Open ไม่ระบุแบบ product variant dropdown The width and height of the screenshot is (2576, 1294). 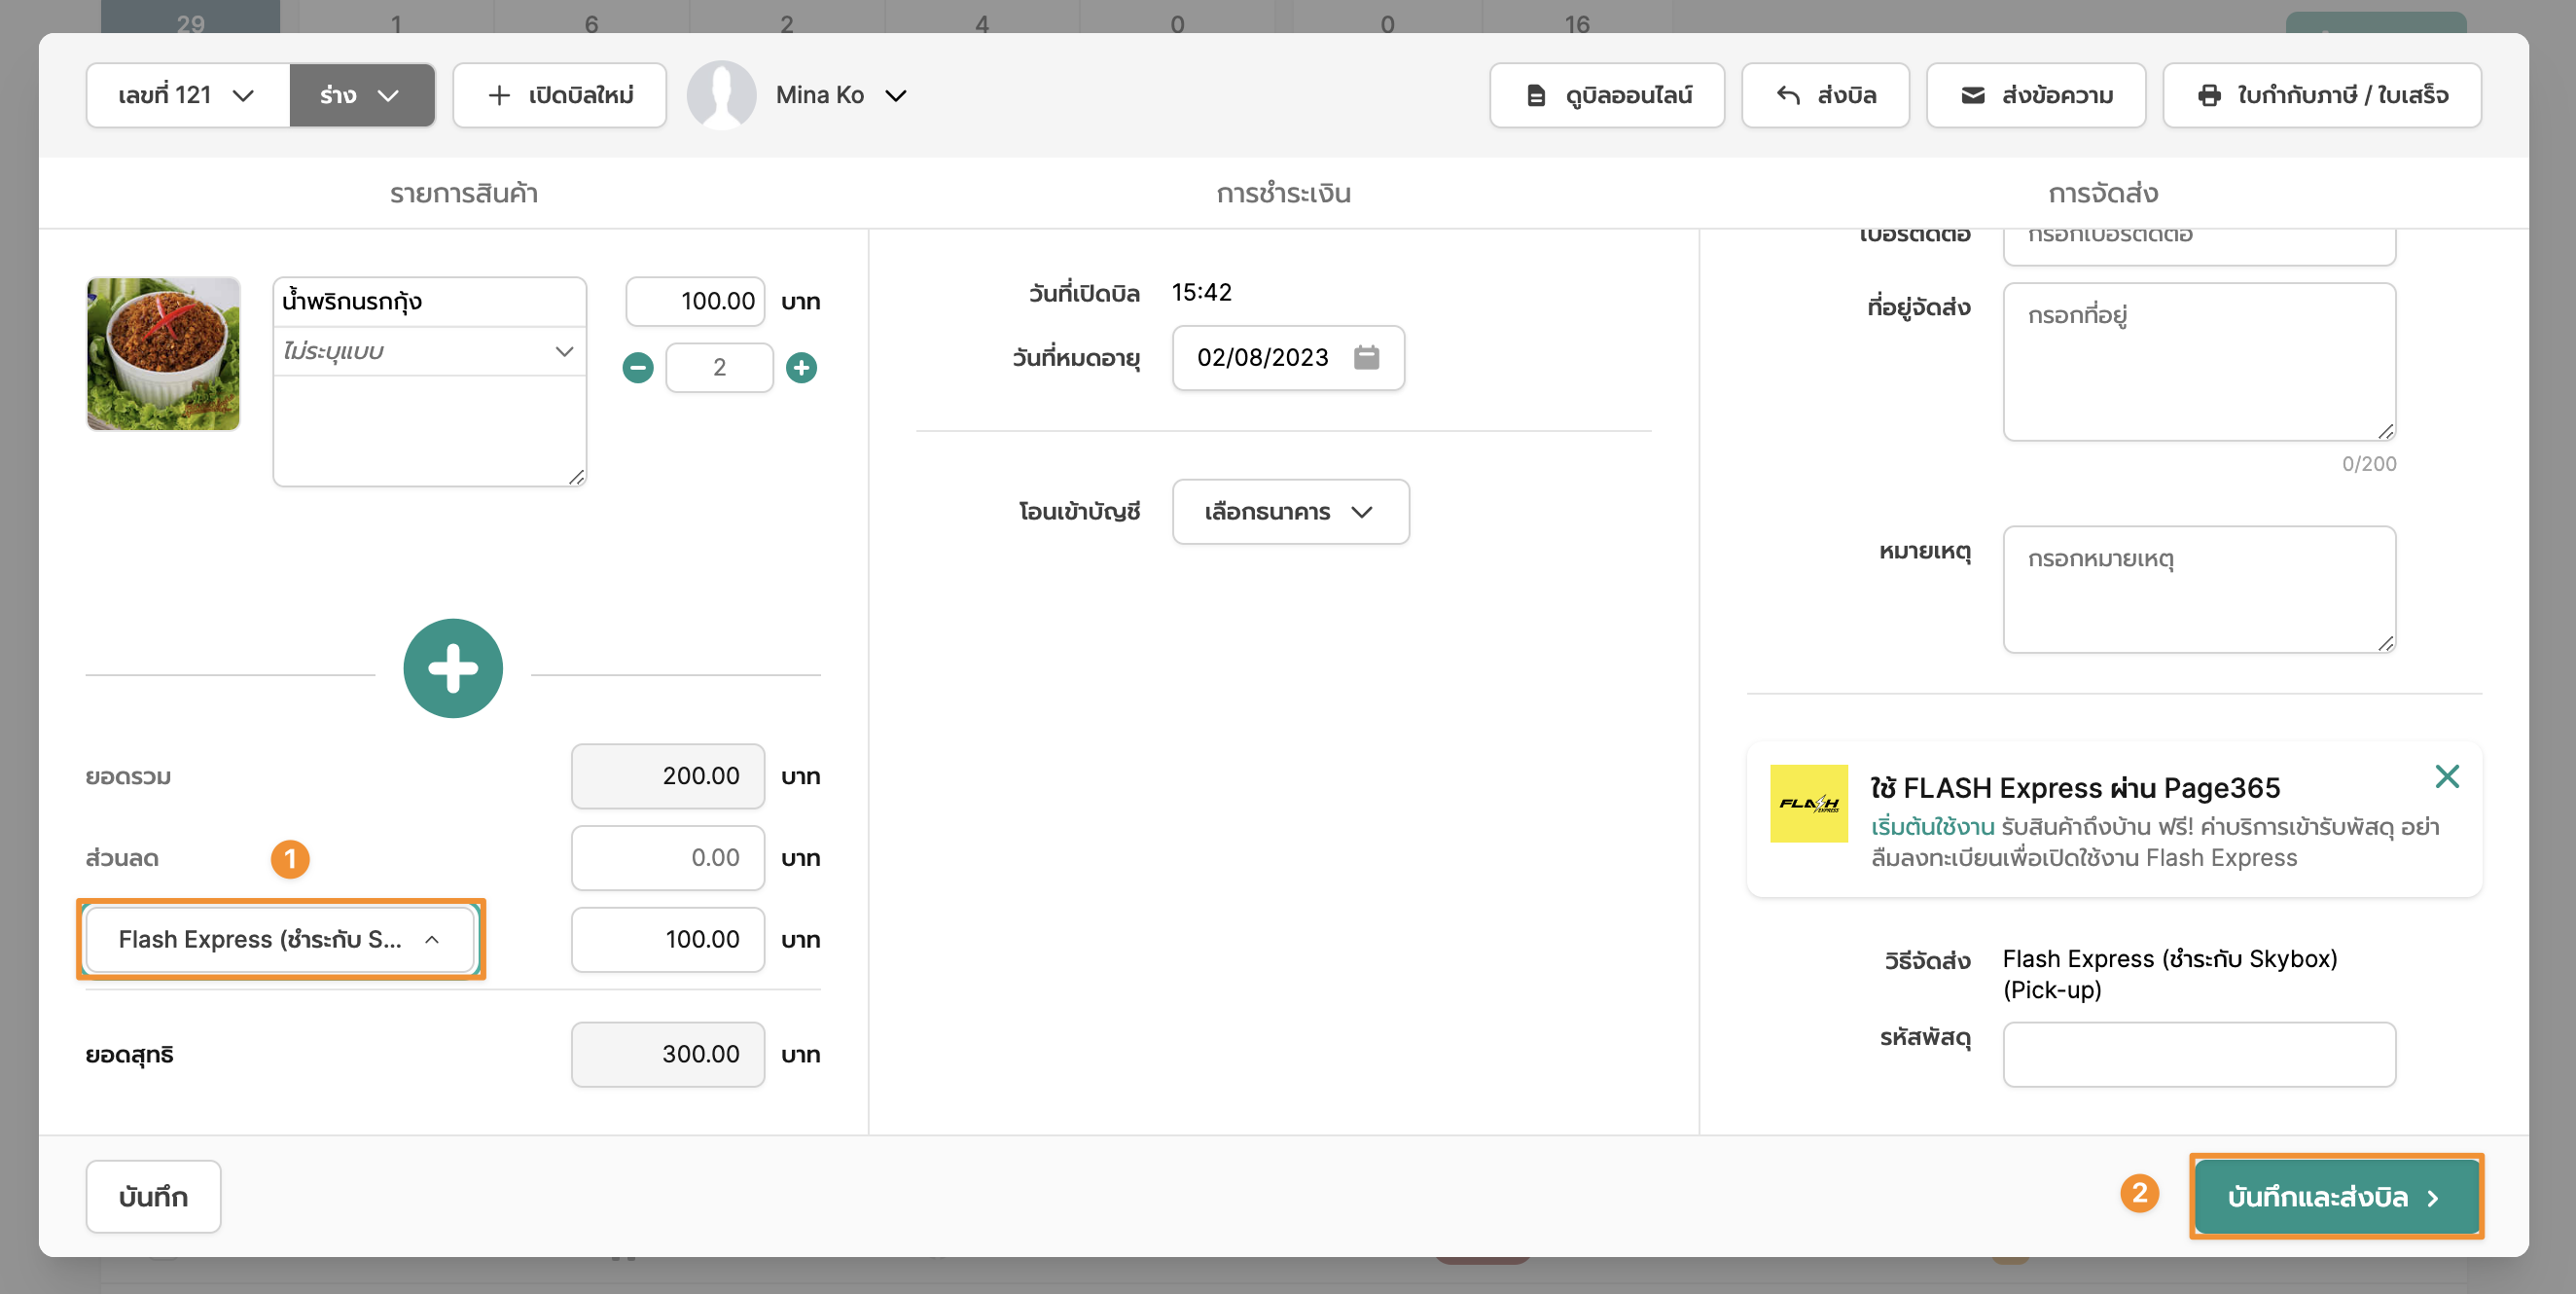coord(429,351)
